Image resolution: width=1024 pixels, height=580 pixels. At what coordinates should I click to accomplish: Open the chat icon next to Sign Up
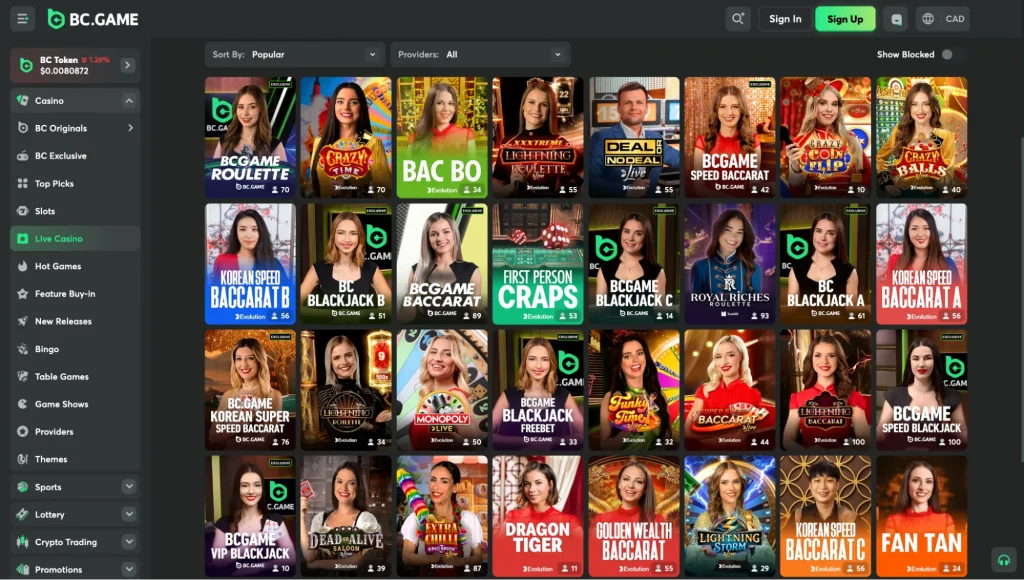(x=895, y=18)
